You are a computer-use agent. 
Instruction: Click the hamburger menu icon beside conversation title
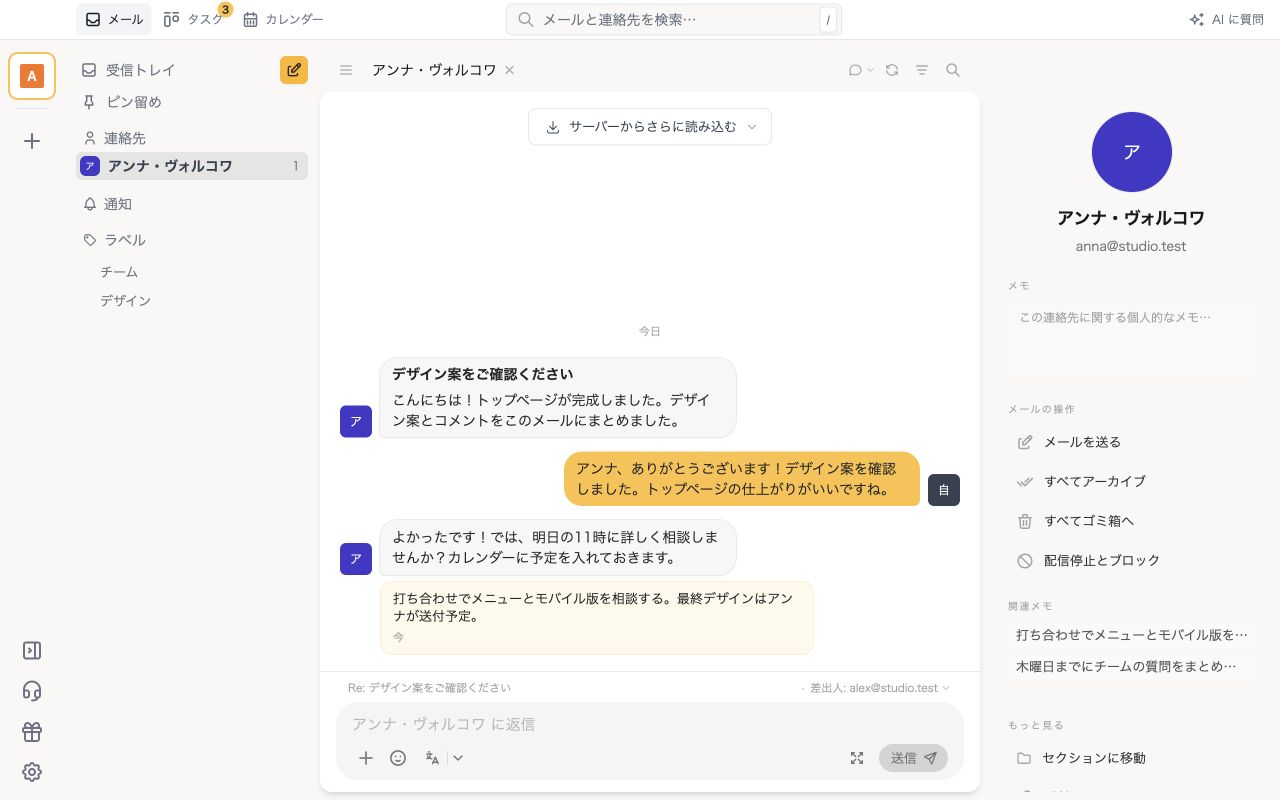tap(346, 70)
